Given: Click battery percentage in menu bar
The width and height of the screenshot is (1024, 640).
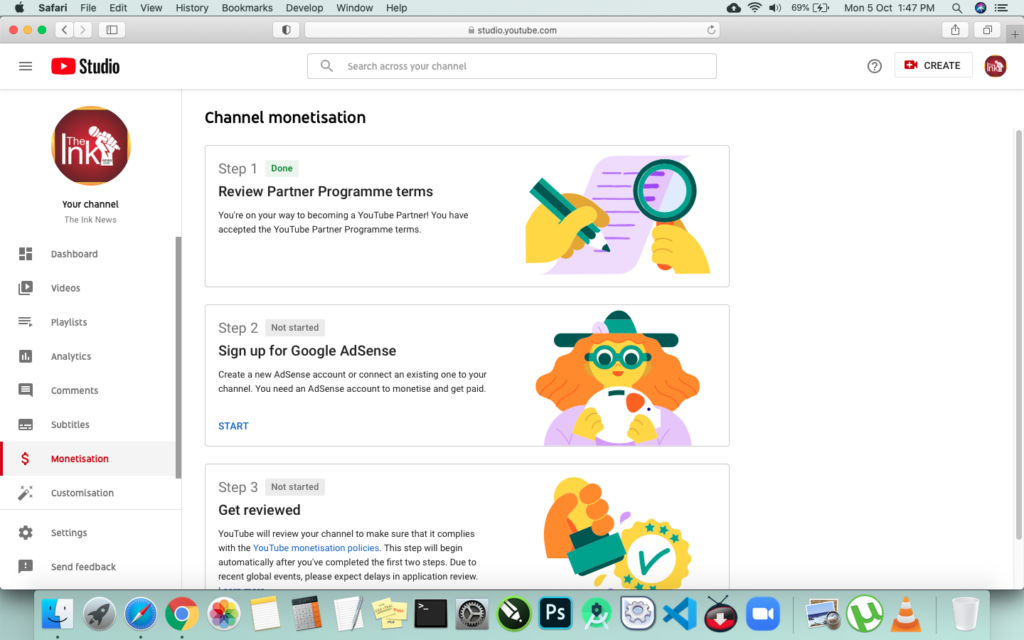Looking at the screenshot, I should coord(800,8).
